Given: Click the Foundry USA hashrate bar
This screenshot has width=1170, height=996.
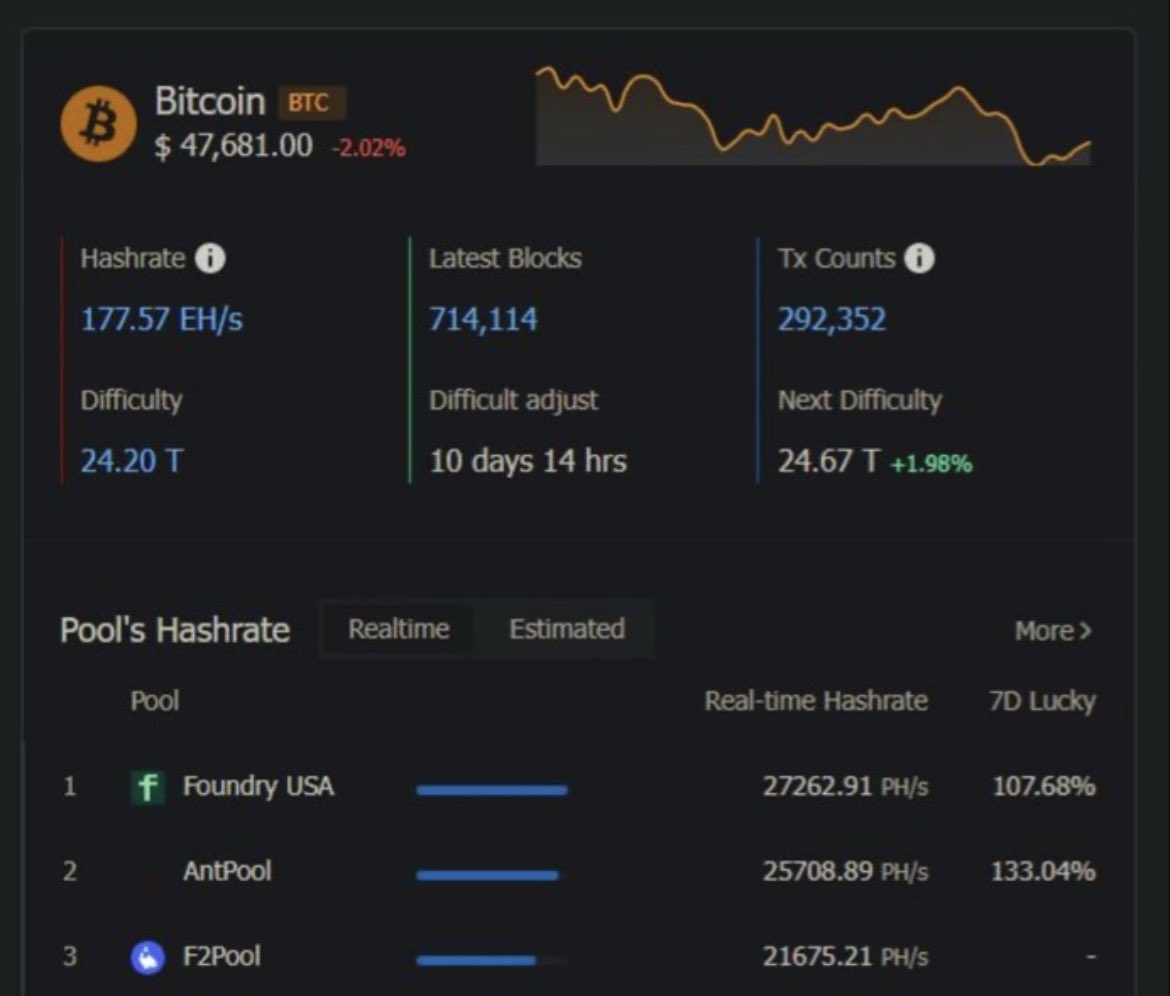Looking at the screenshot, I should pos(492,790).
